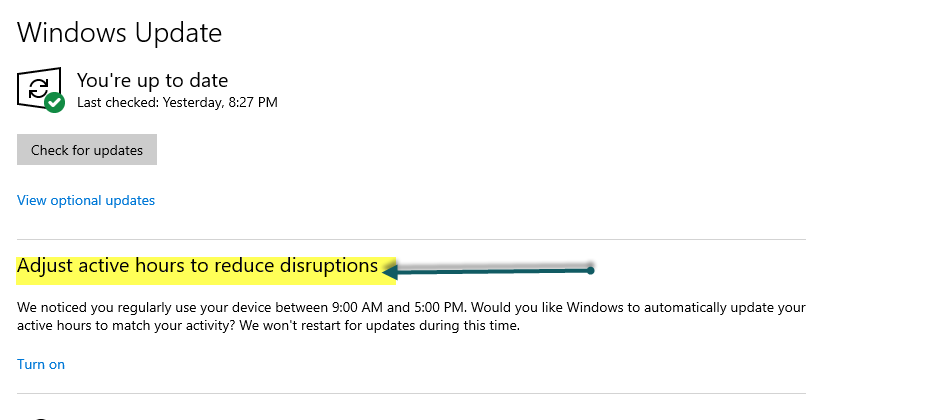Select the You're up to date status text
The height and width of the screenshot is (420, 946).
pos(153,80)
